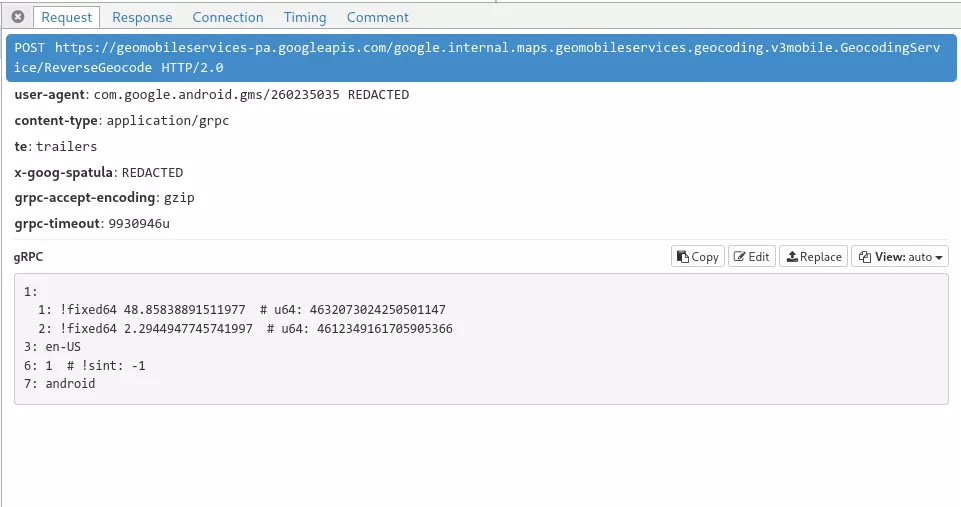
Task: Click the x-goog-spatula REDACTED value
Action: pos(152,173)
